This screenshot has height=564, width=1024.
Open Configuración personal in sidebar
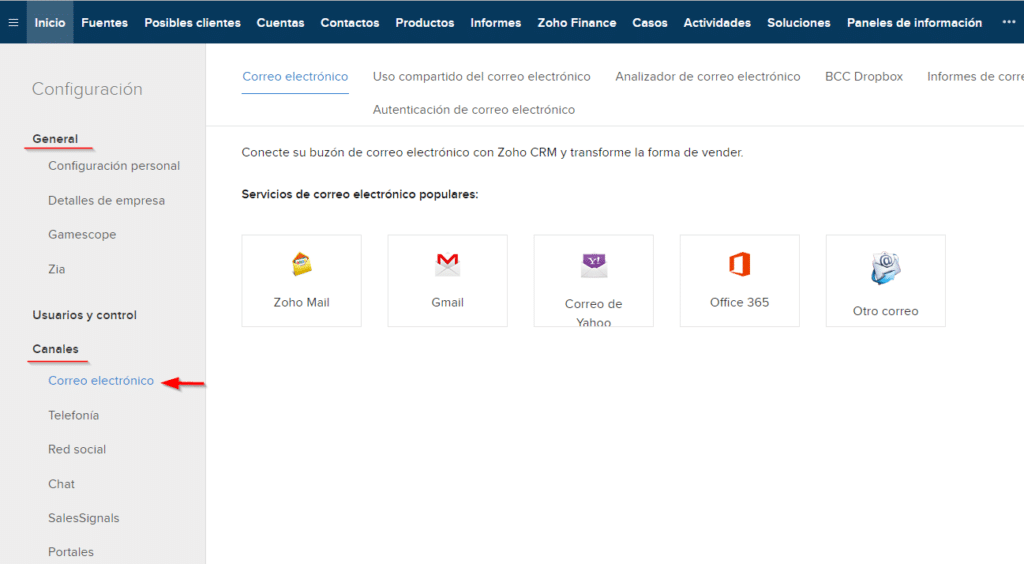[x=114, y=166]
